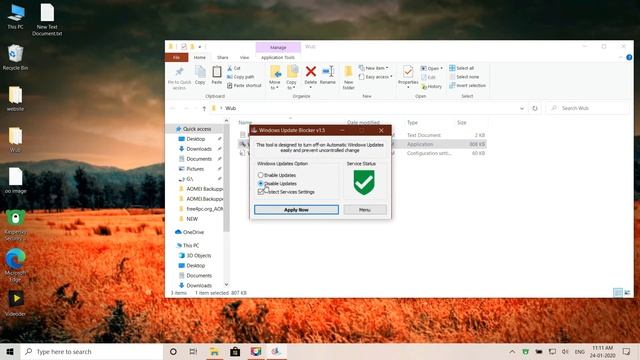
Task: Click Select none in the ribbon
Action: (464, 77)
